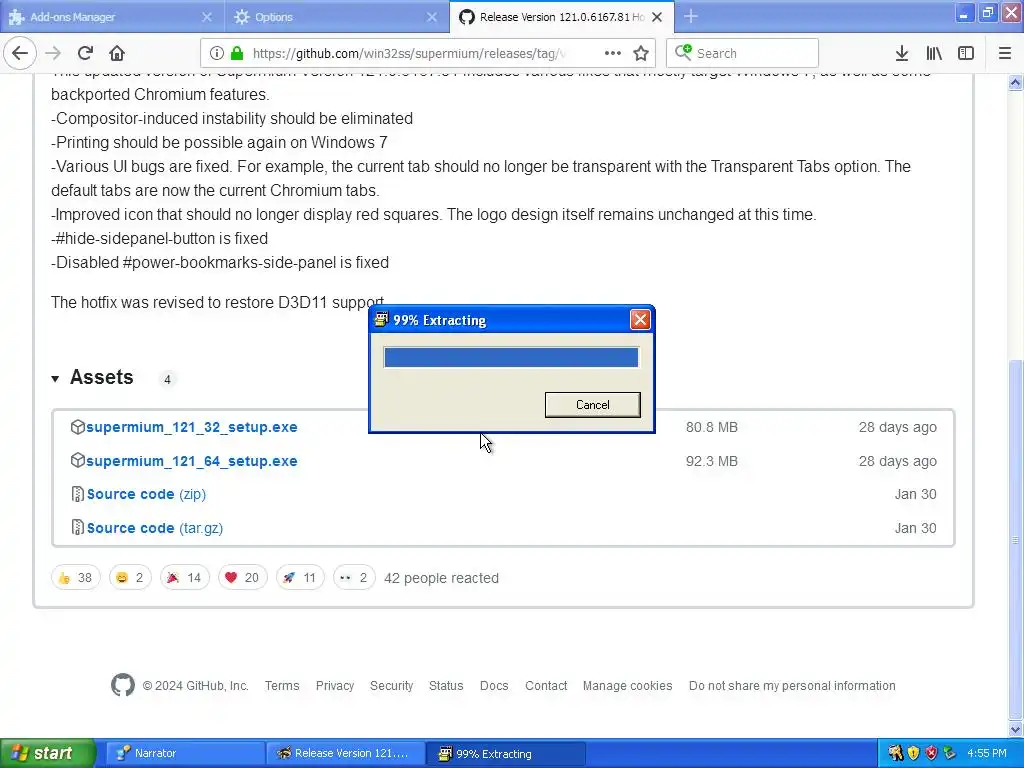Open Manage cookies footer link
Screen dimensions: 1024x768
pos(628,686)
